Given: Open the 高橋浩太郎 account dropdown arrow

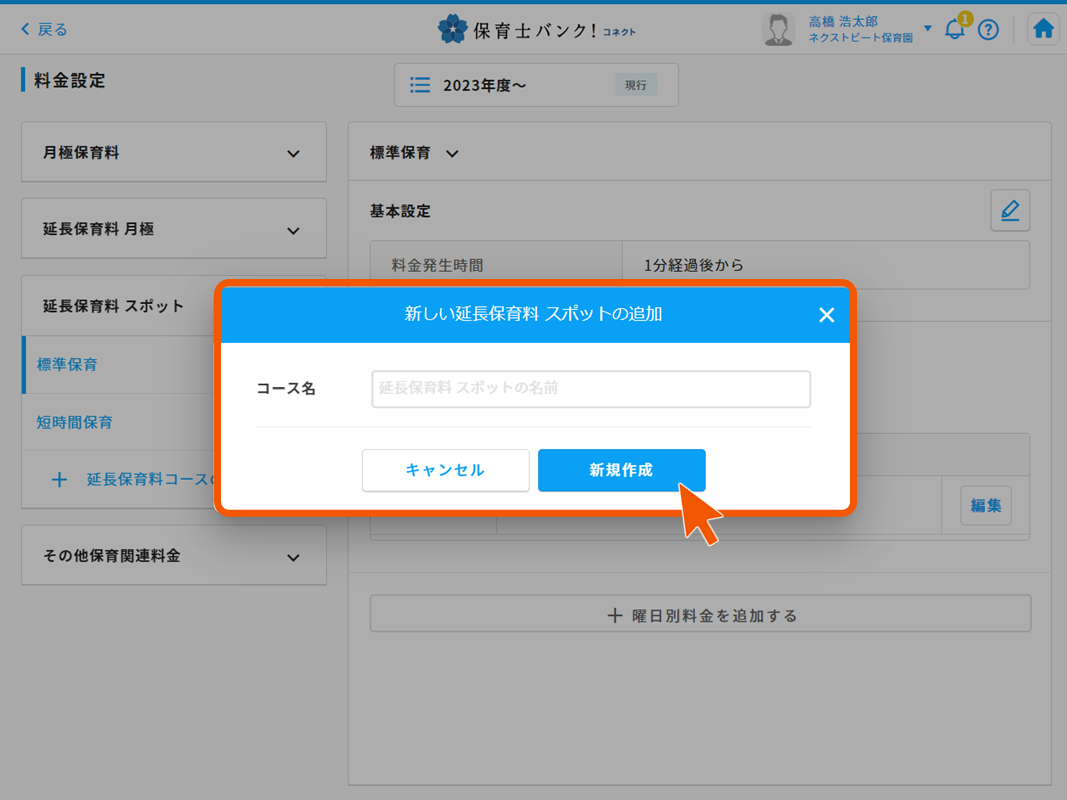Looking at the screenshot, I should click(927, 28).
